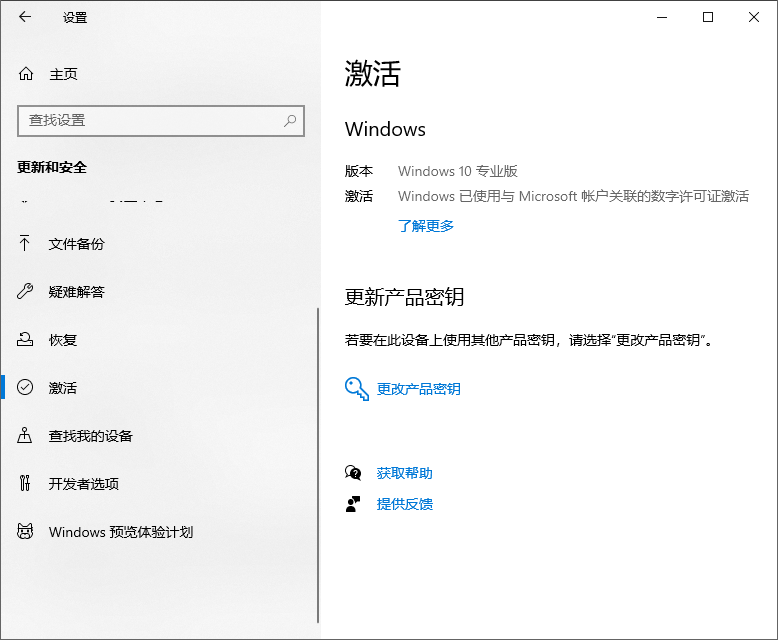The image size is (778, 640).
Task: Click the 文件备份 upload arrow icon
Action: coord(24,243)
